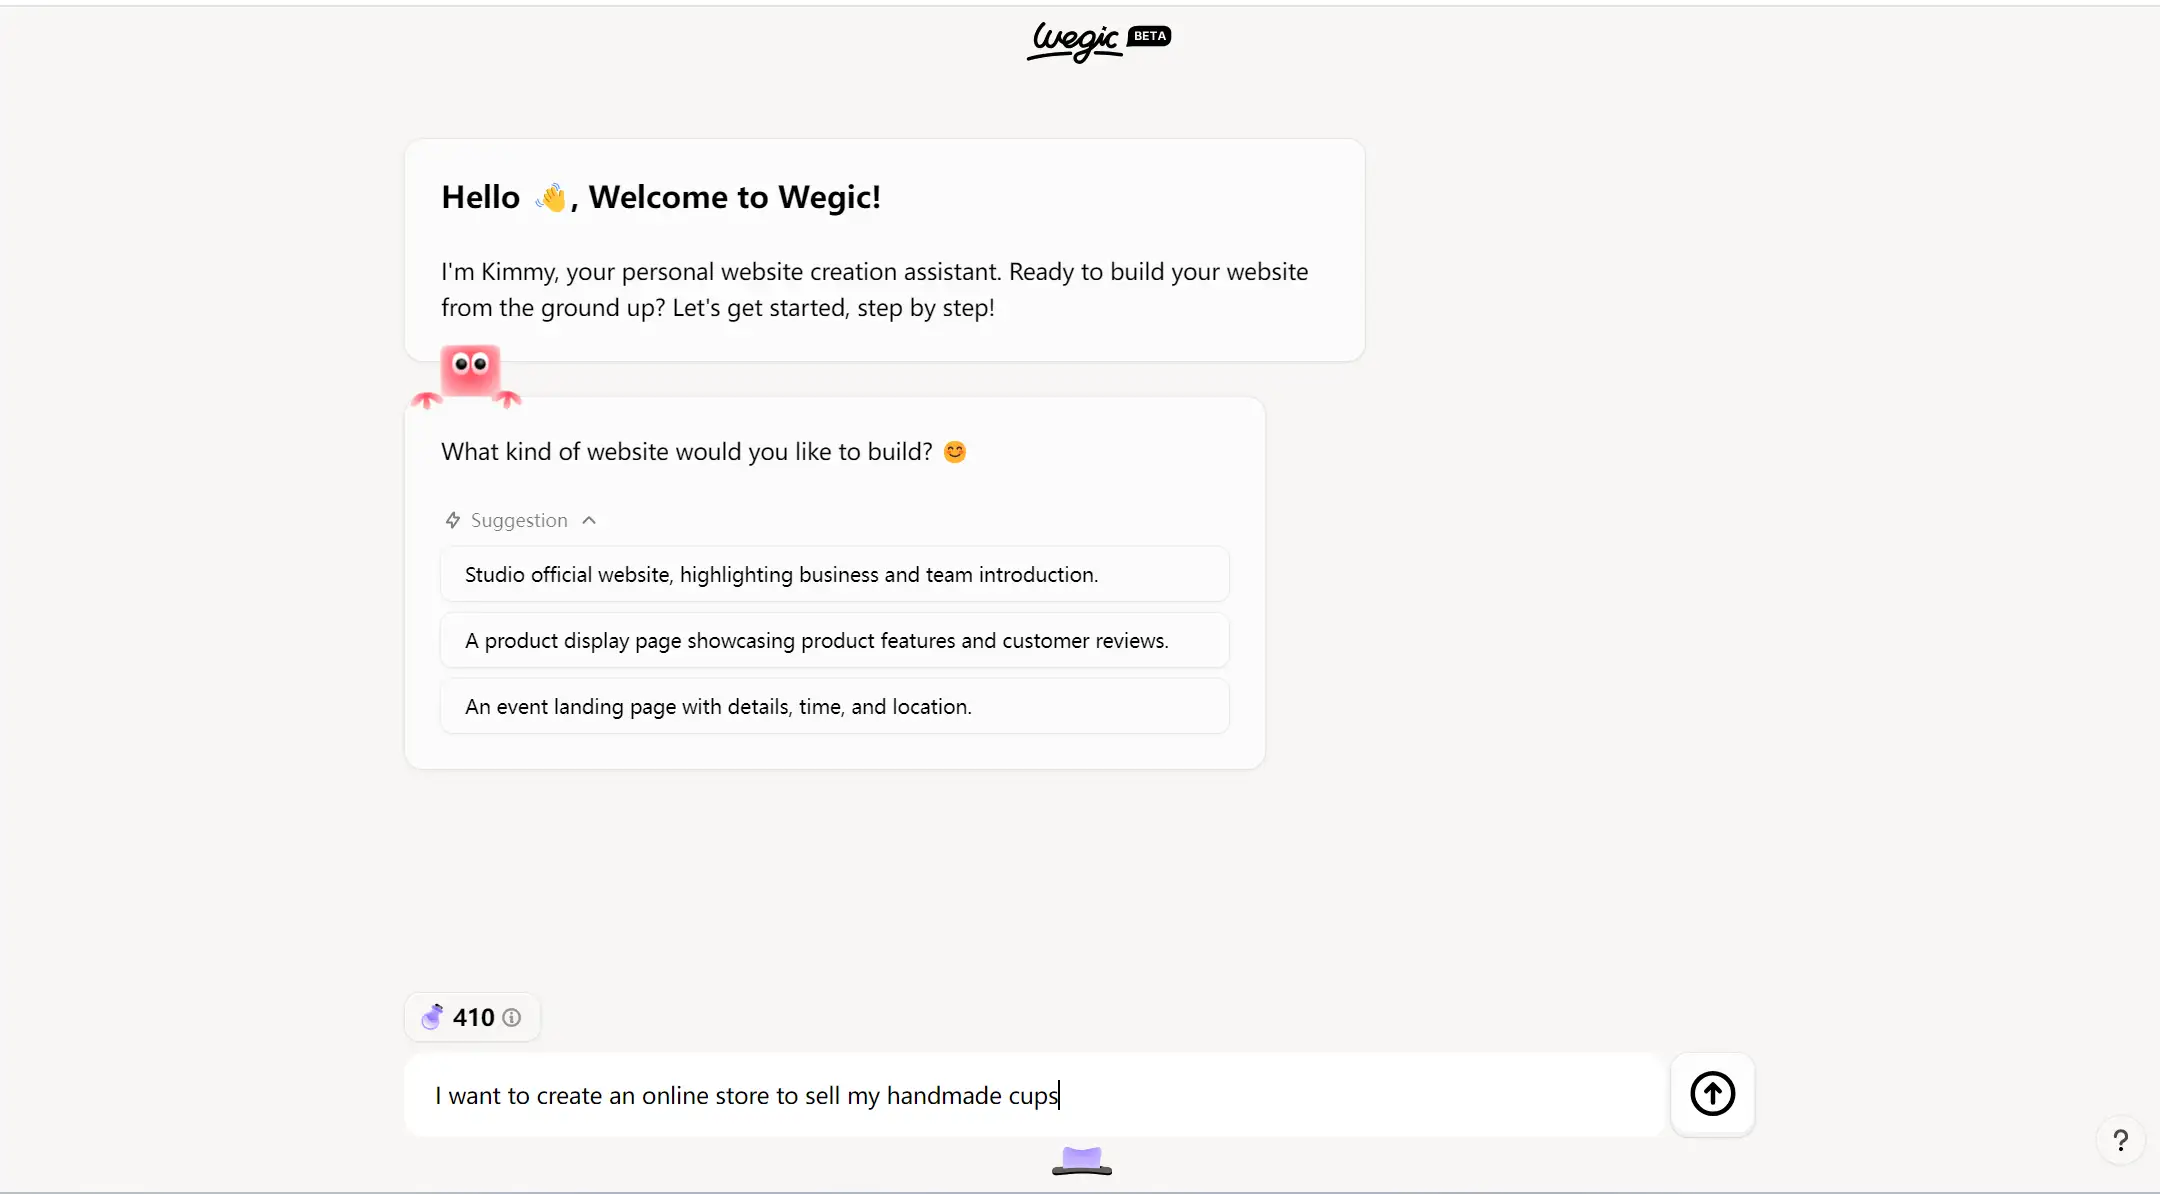This screenshot has width=2160, height=1194.
Task: Click the purple potion credits icon
Action: [x=432, y=1017]
